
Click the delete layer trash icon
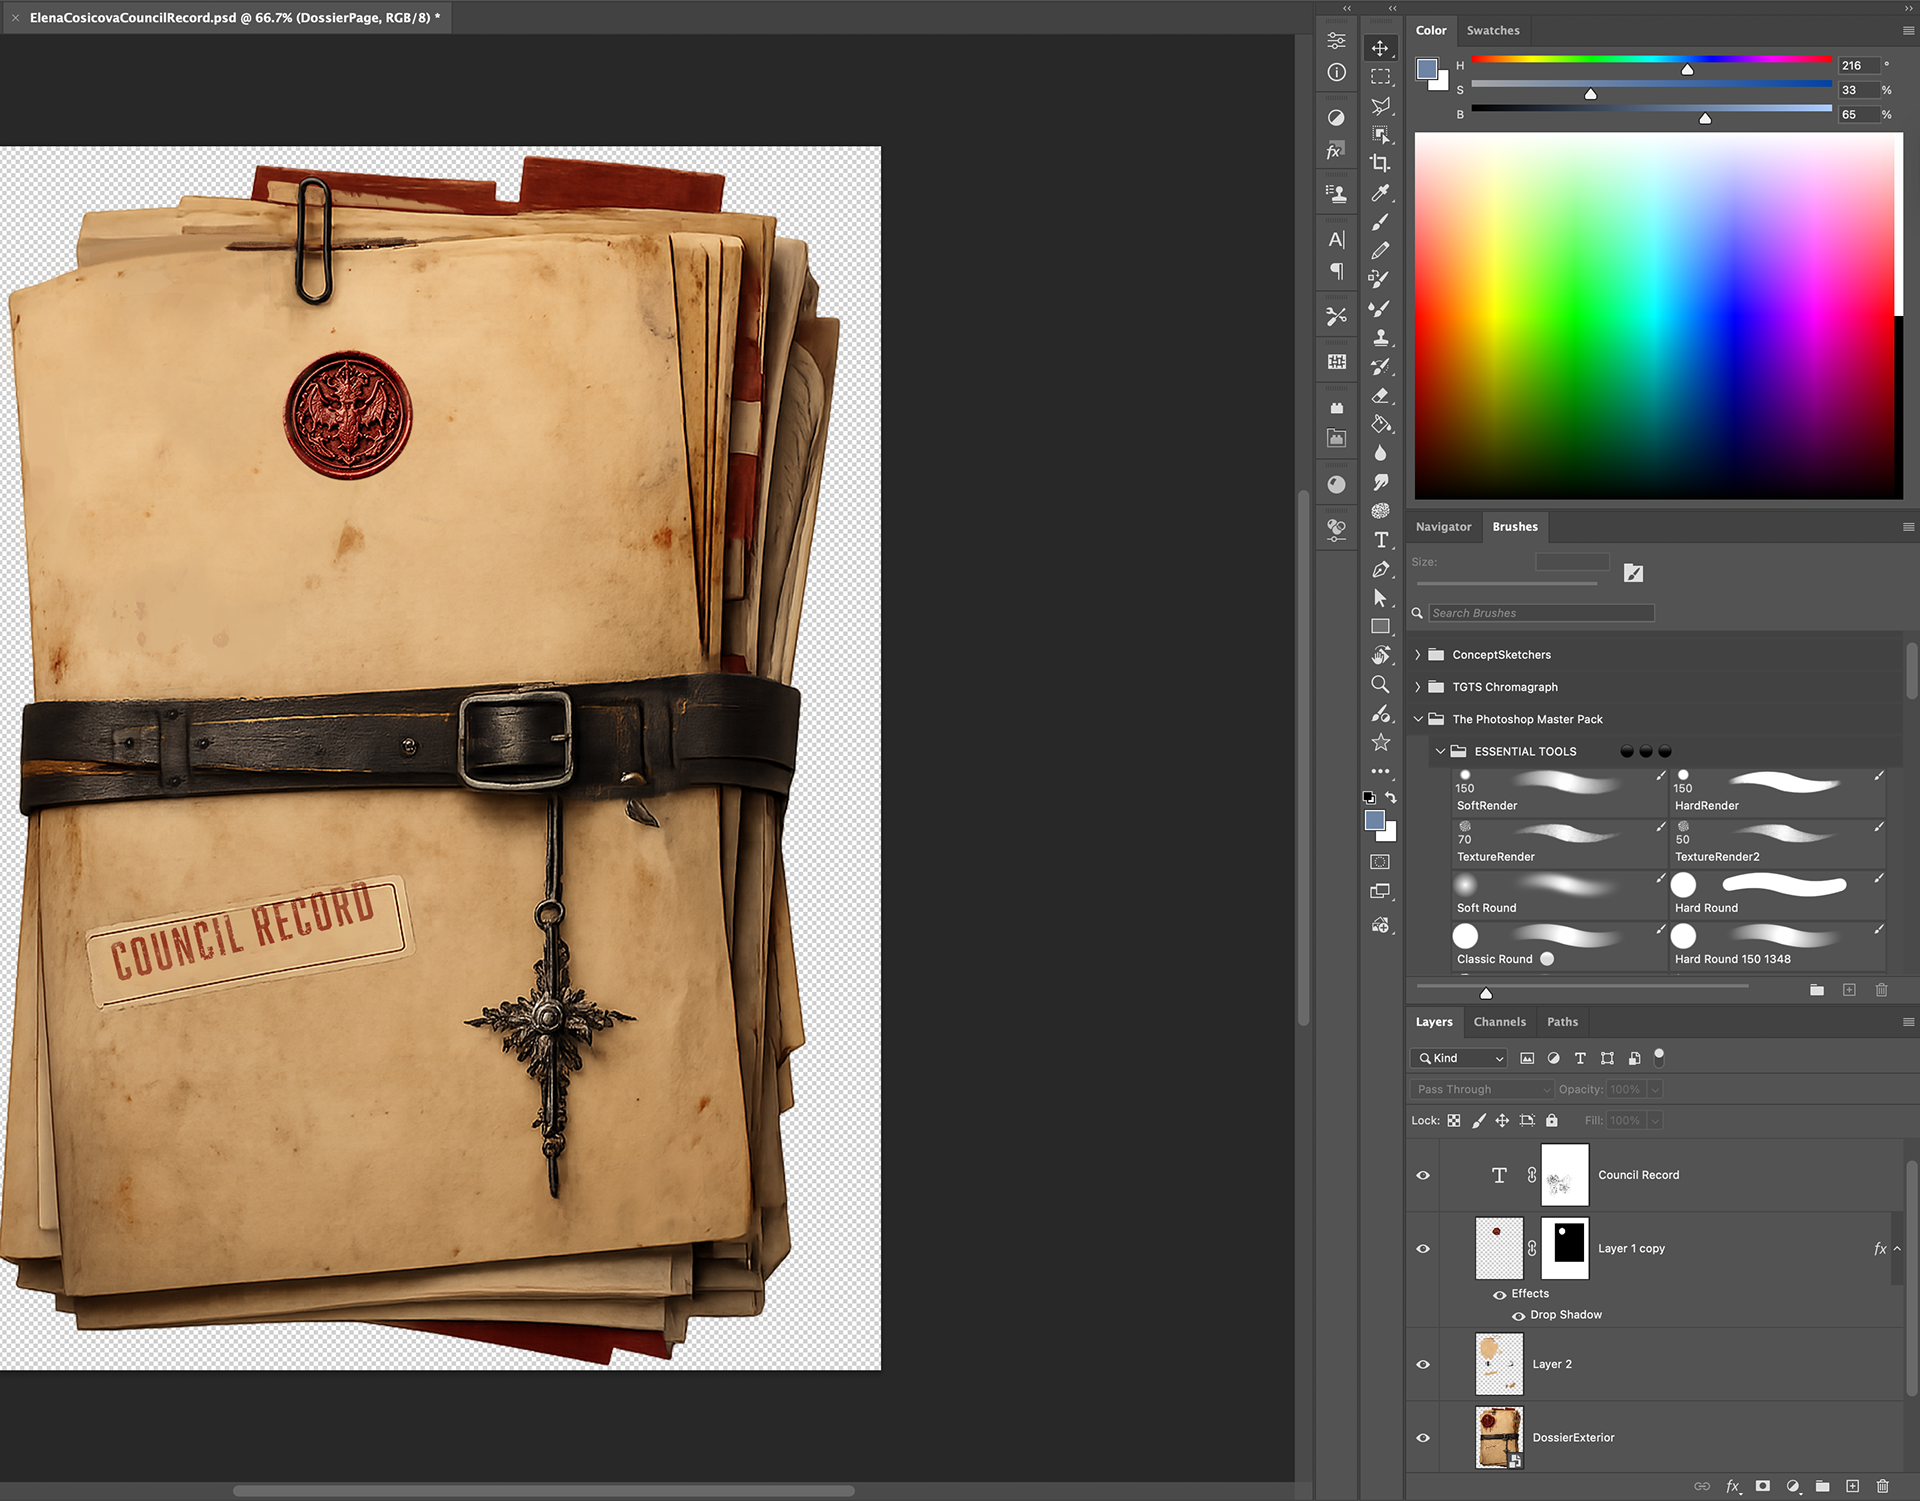click(1882, 1486)
